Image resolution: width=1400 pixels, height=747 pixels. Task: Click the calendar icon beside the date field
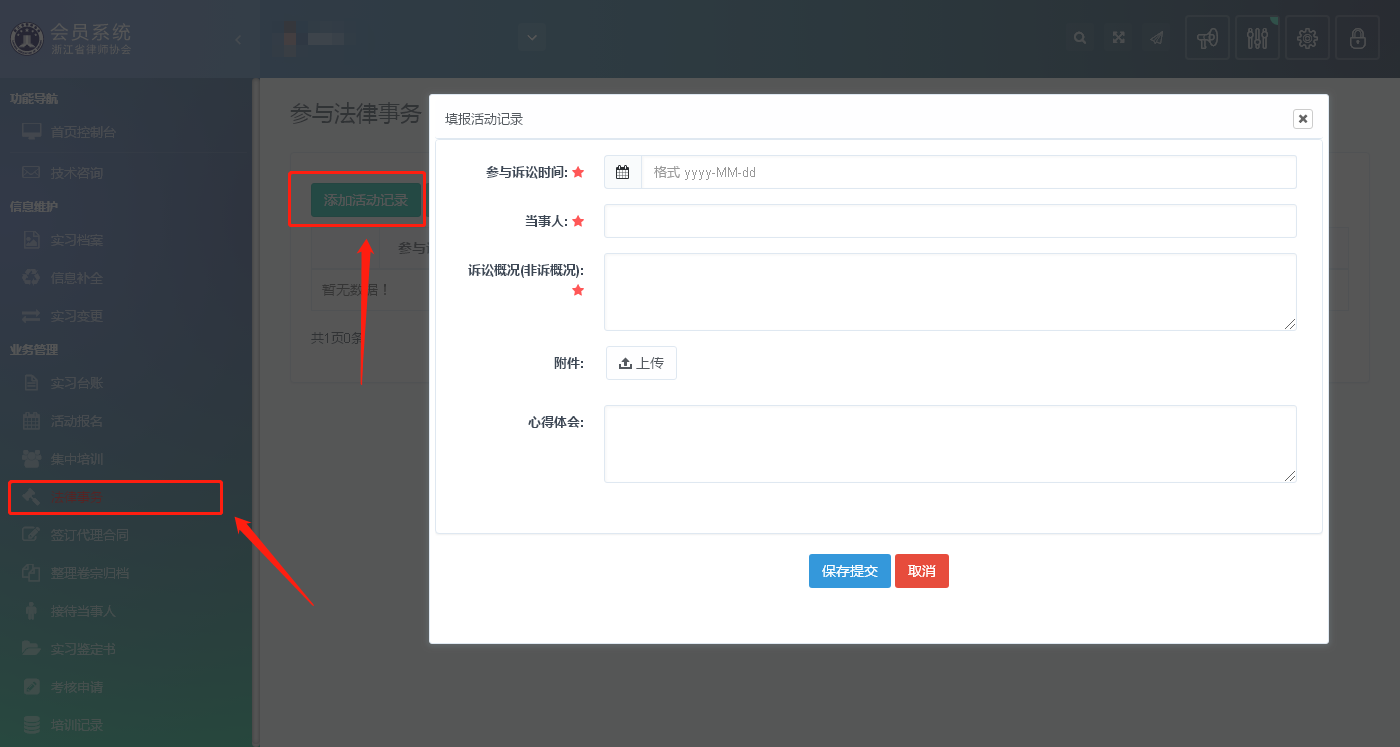click(x=623, y=172)
